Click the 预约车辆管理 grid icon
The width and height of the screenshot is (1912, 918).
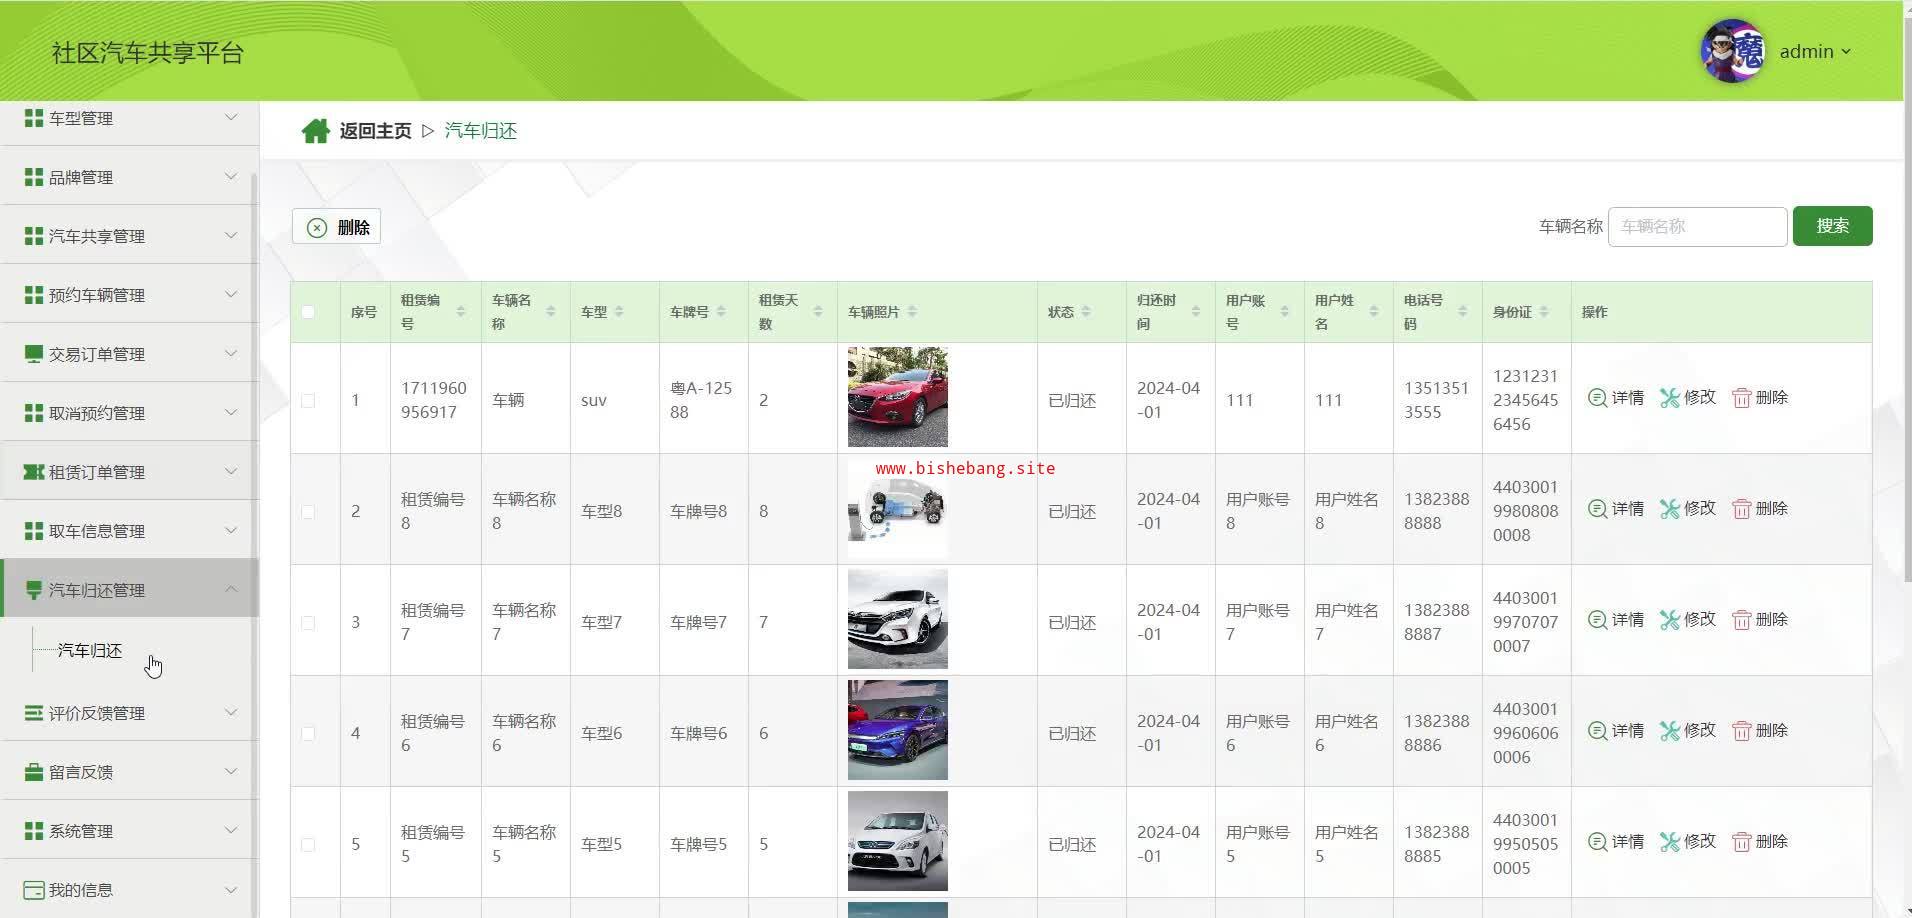tap(34, 295)
